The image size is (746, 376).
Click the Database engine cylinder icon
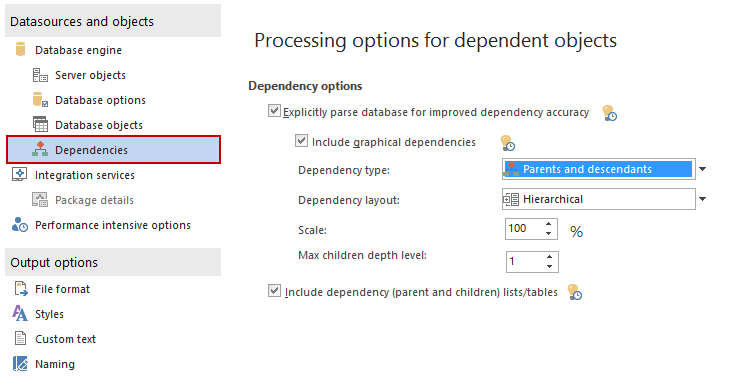[x=20, y=49]
